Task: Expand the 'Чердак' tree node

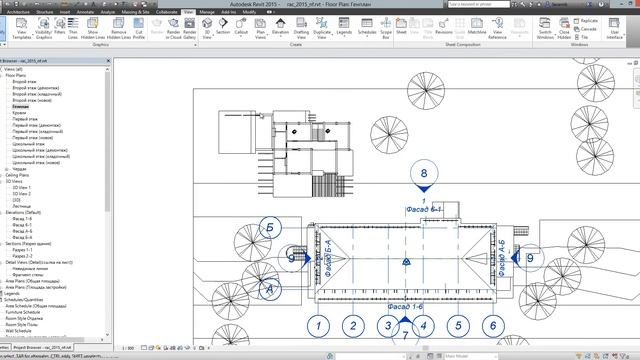Action: 7,169
